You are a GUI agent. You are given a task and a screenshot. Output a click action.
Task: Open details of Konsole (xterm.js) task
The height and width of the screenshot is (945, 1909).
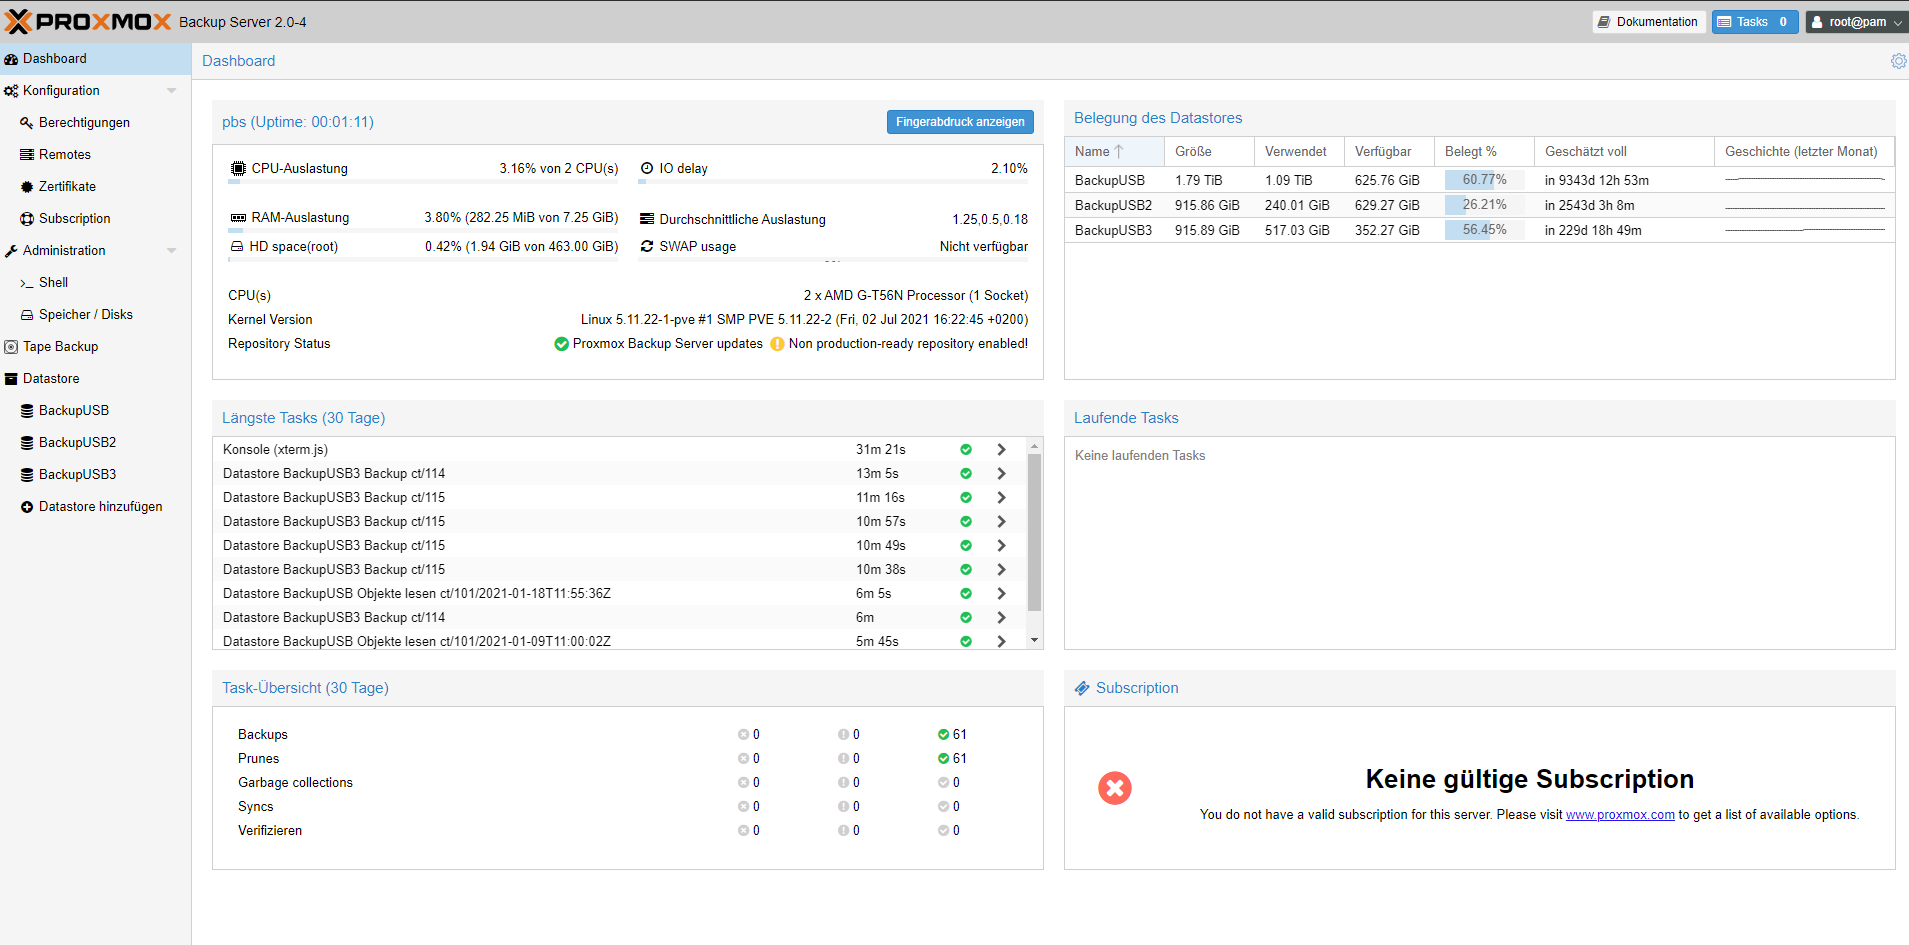(x=1001, y=449)
